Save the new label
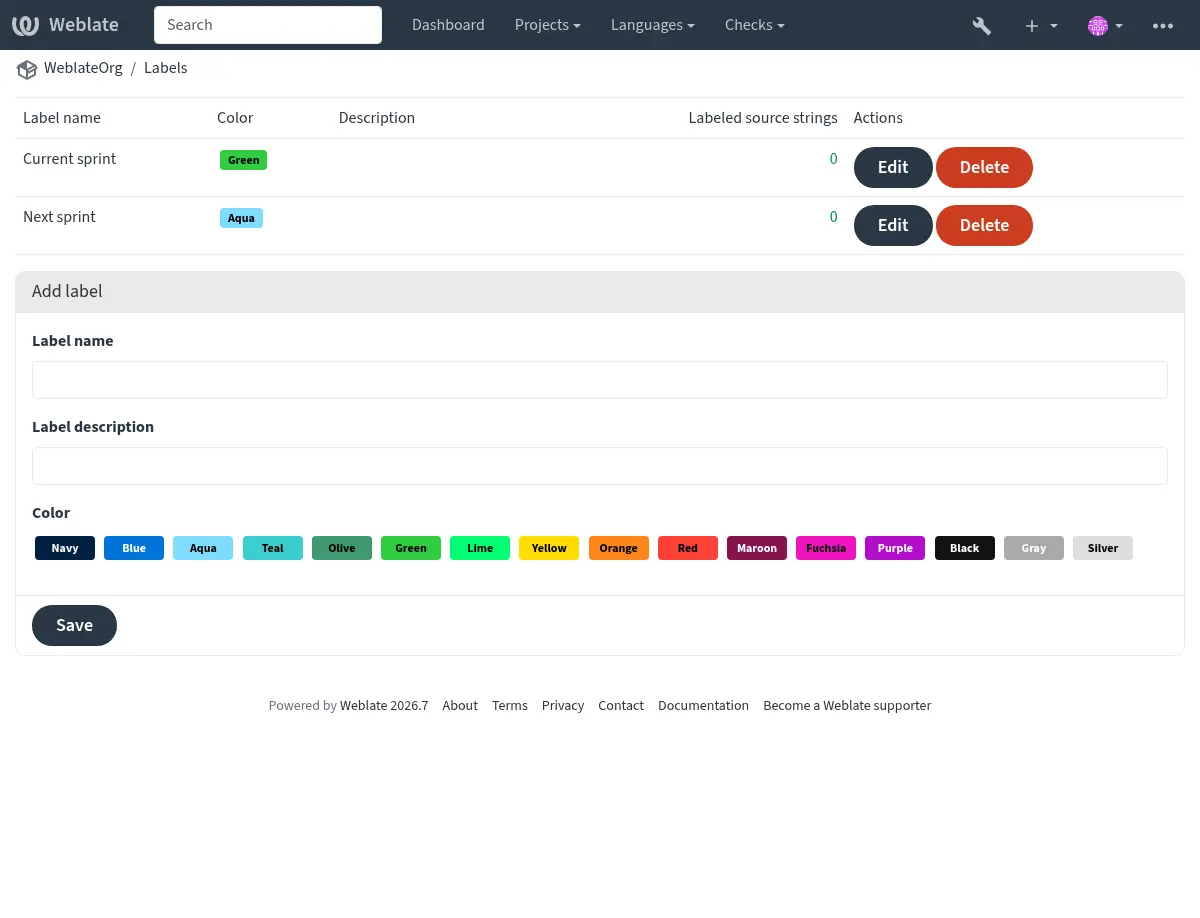 pos(74,625)
